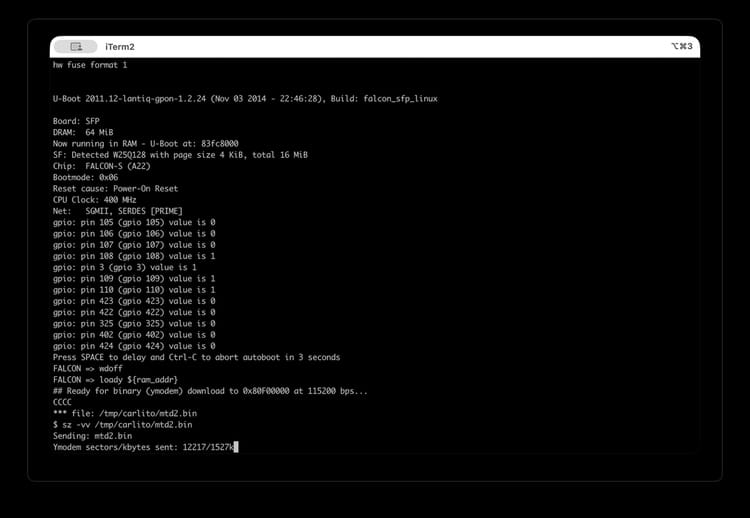The image size is (750, 518).
Task: Click the gpio pin 108 line
Action: click(134, 256)
